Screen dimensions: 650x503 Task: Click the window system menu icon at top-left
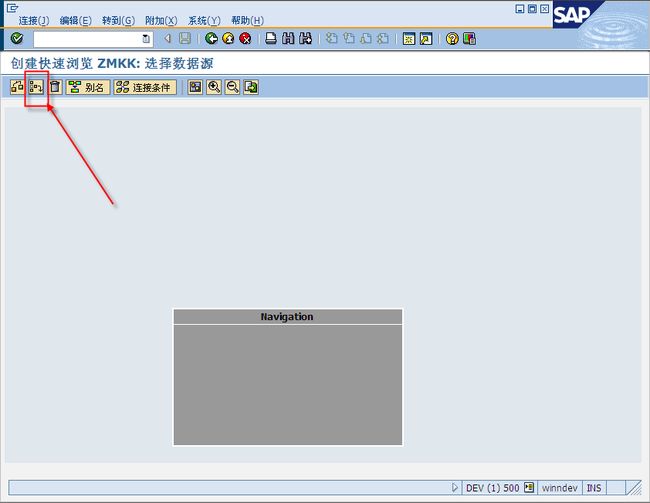point(12,7)
